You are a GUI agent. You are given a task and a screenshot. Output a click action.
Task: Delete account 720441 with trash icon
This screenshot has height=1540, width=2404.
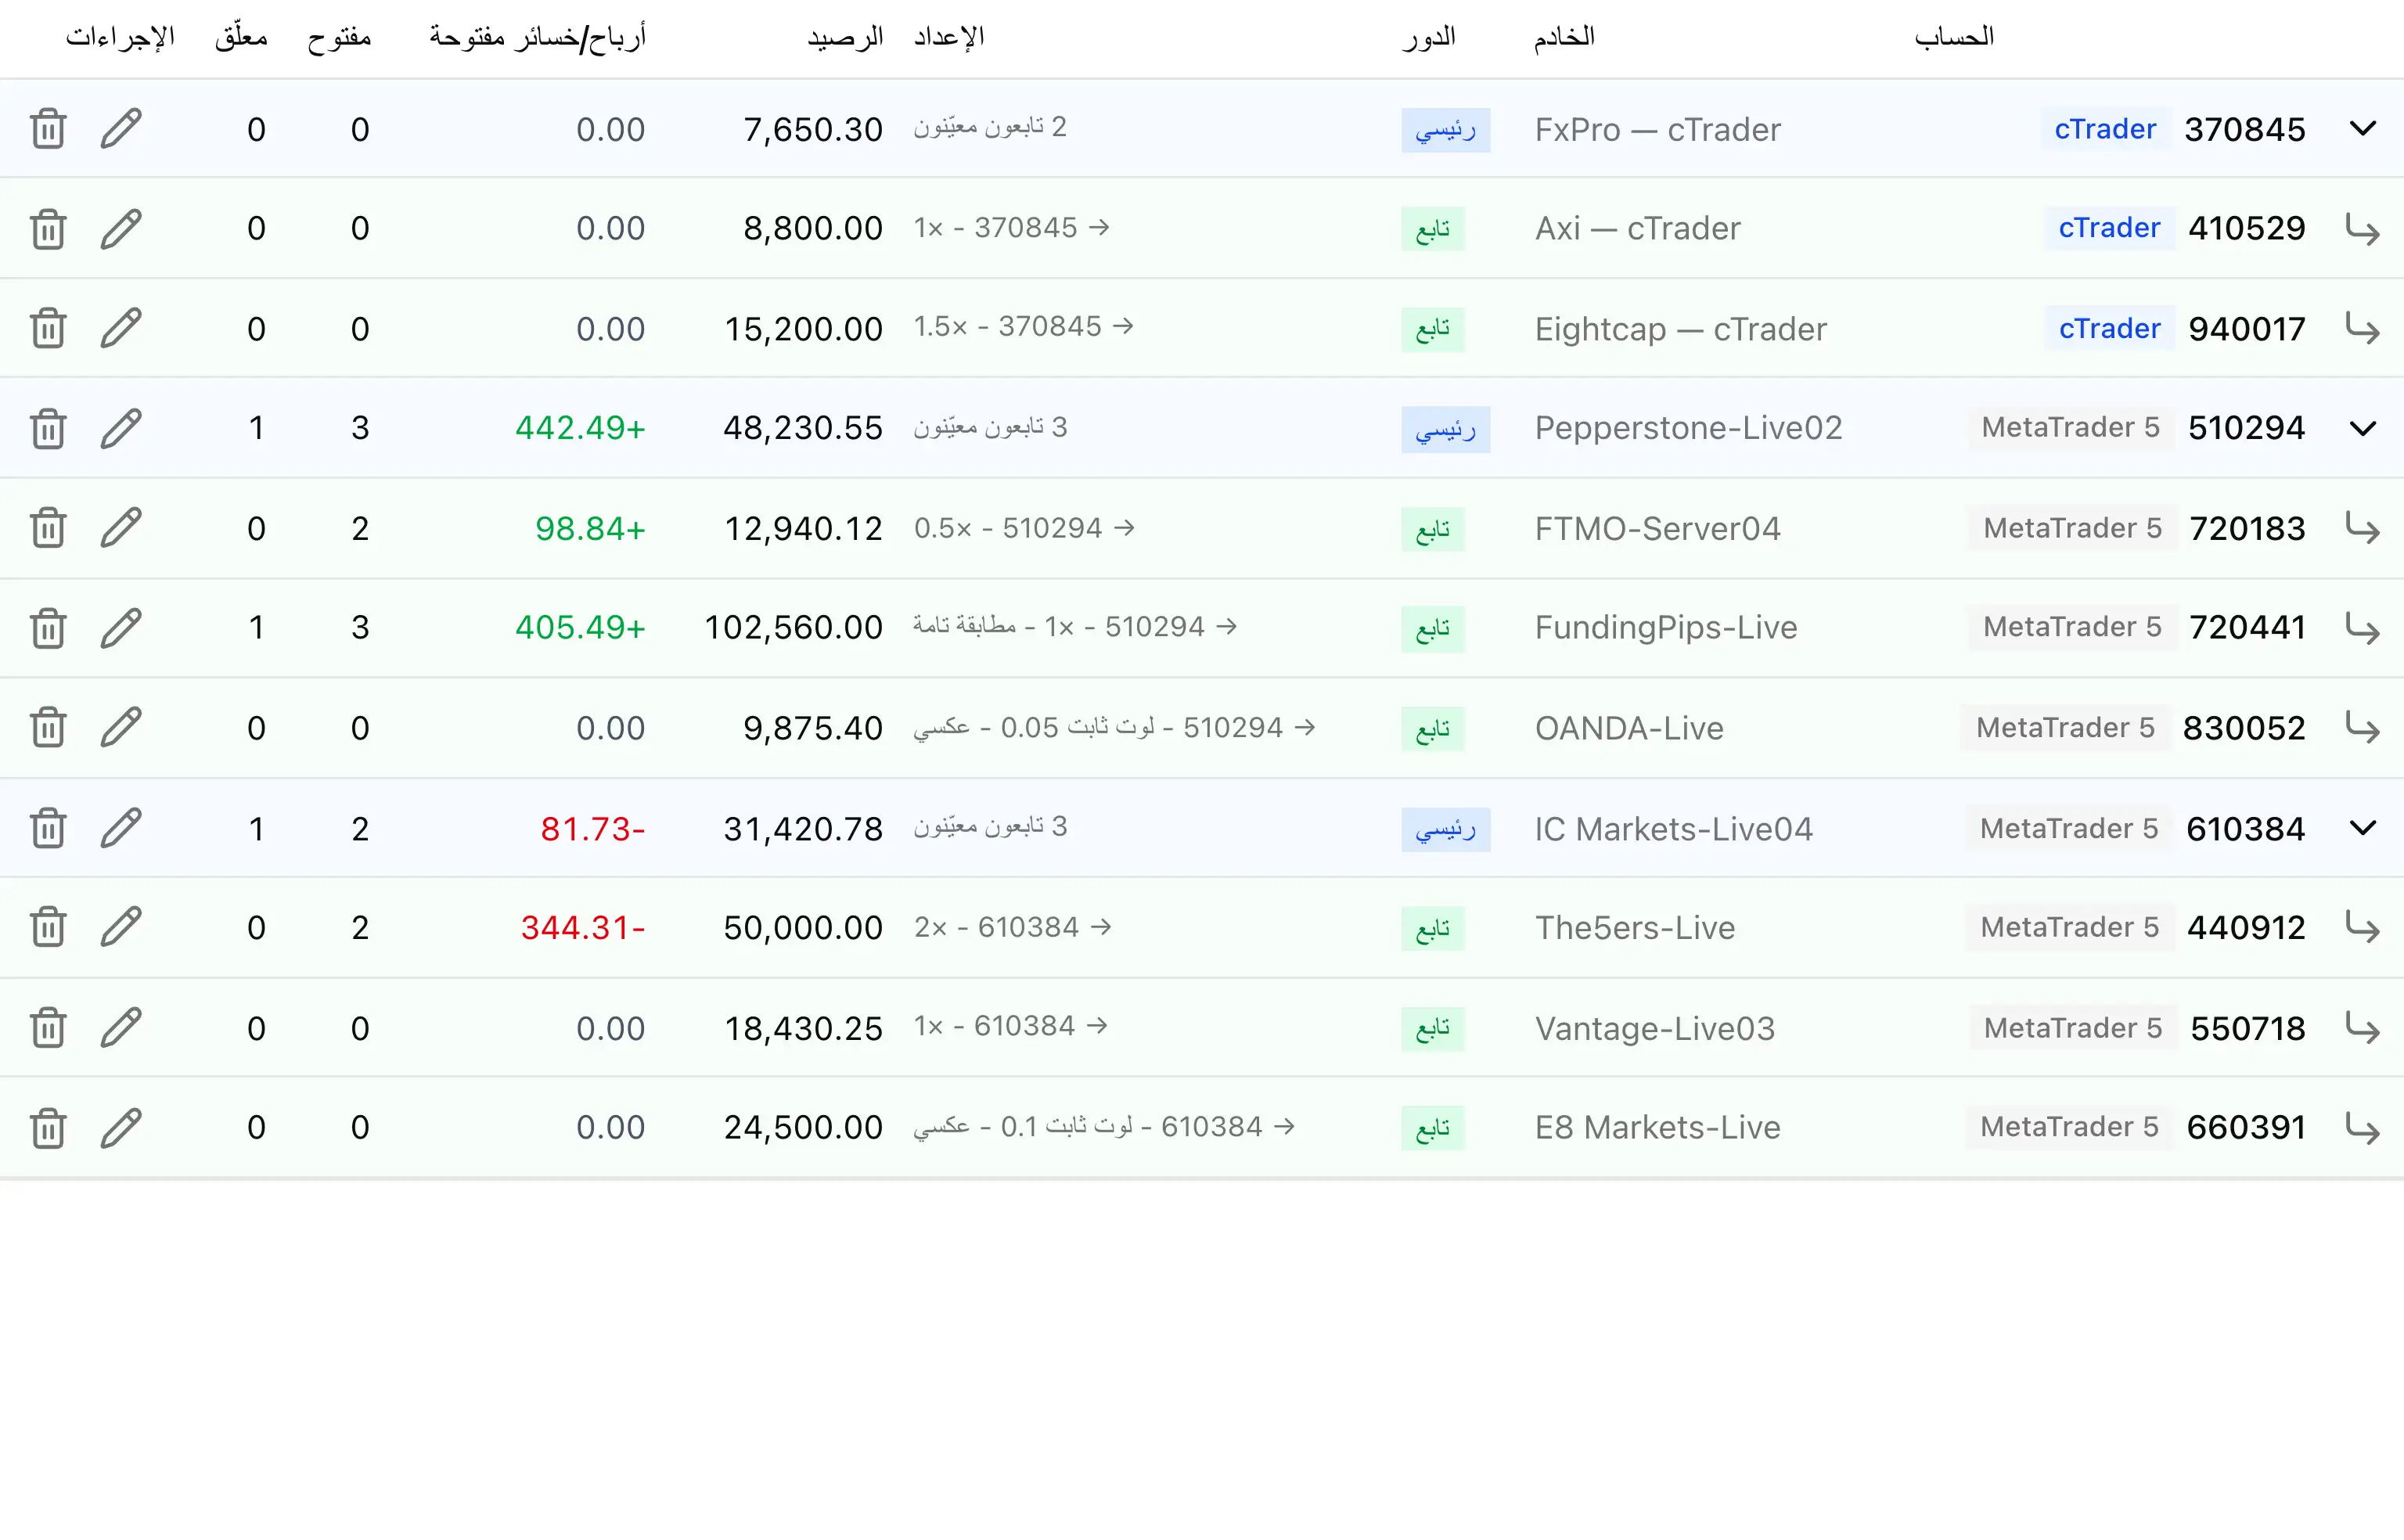48,628
